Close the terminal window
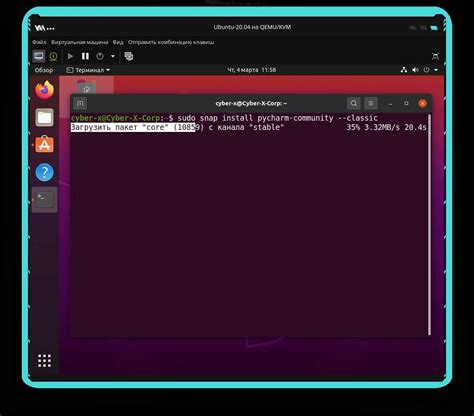 click(x=422, y=104)
